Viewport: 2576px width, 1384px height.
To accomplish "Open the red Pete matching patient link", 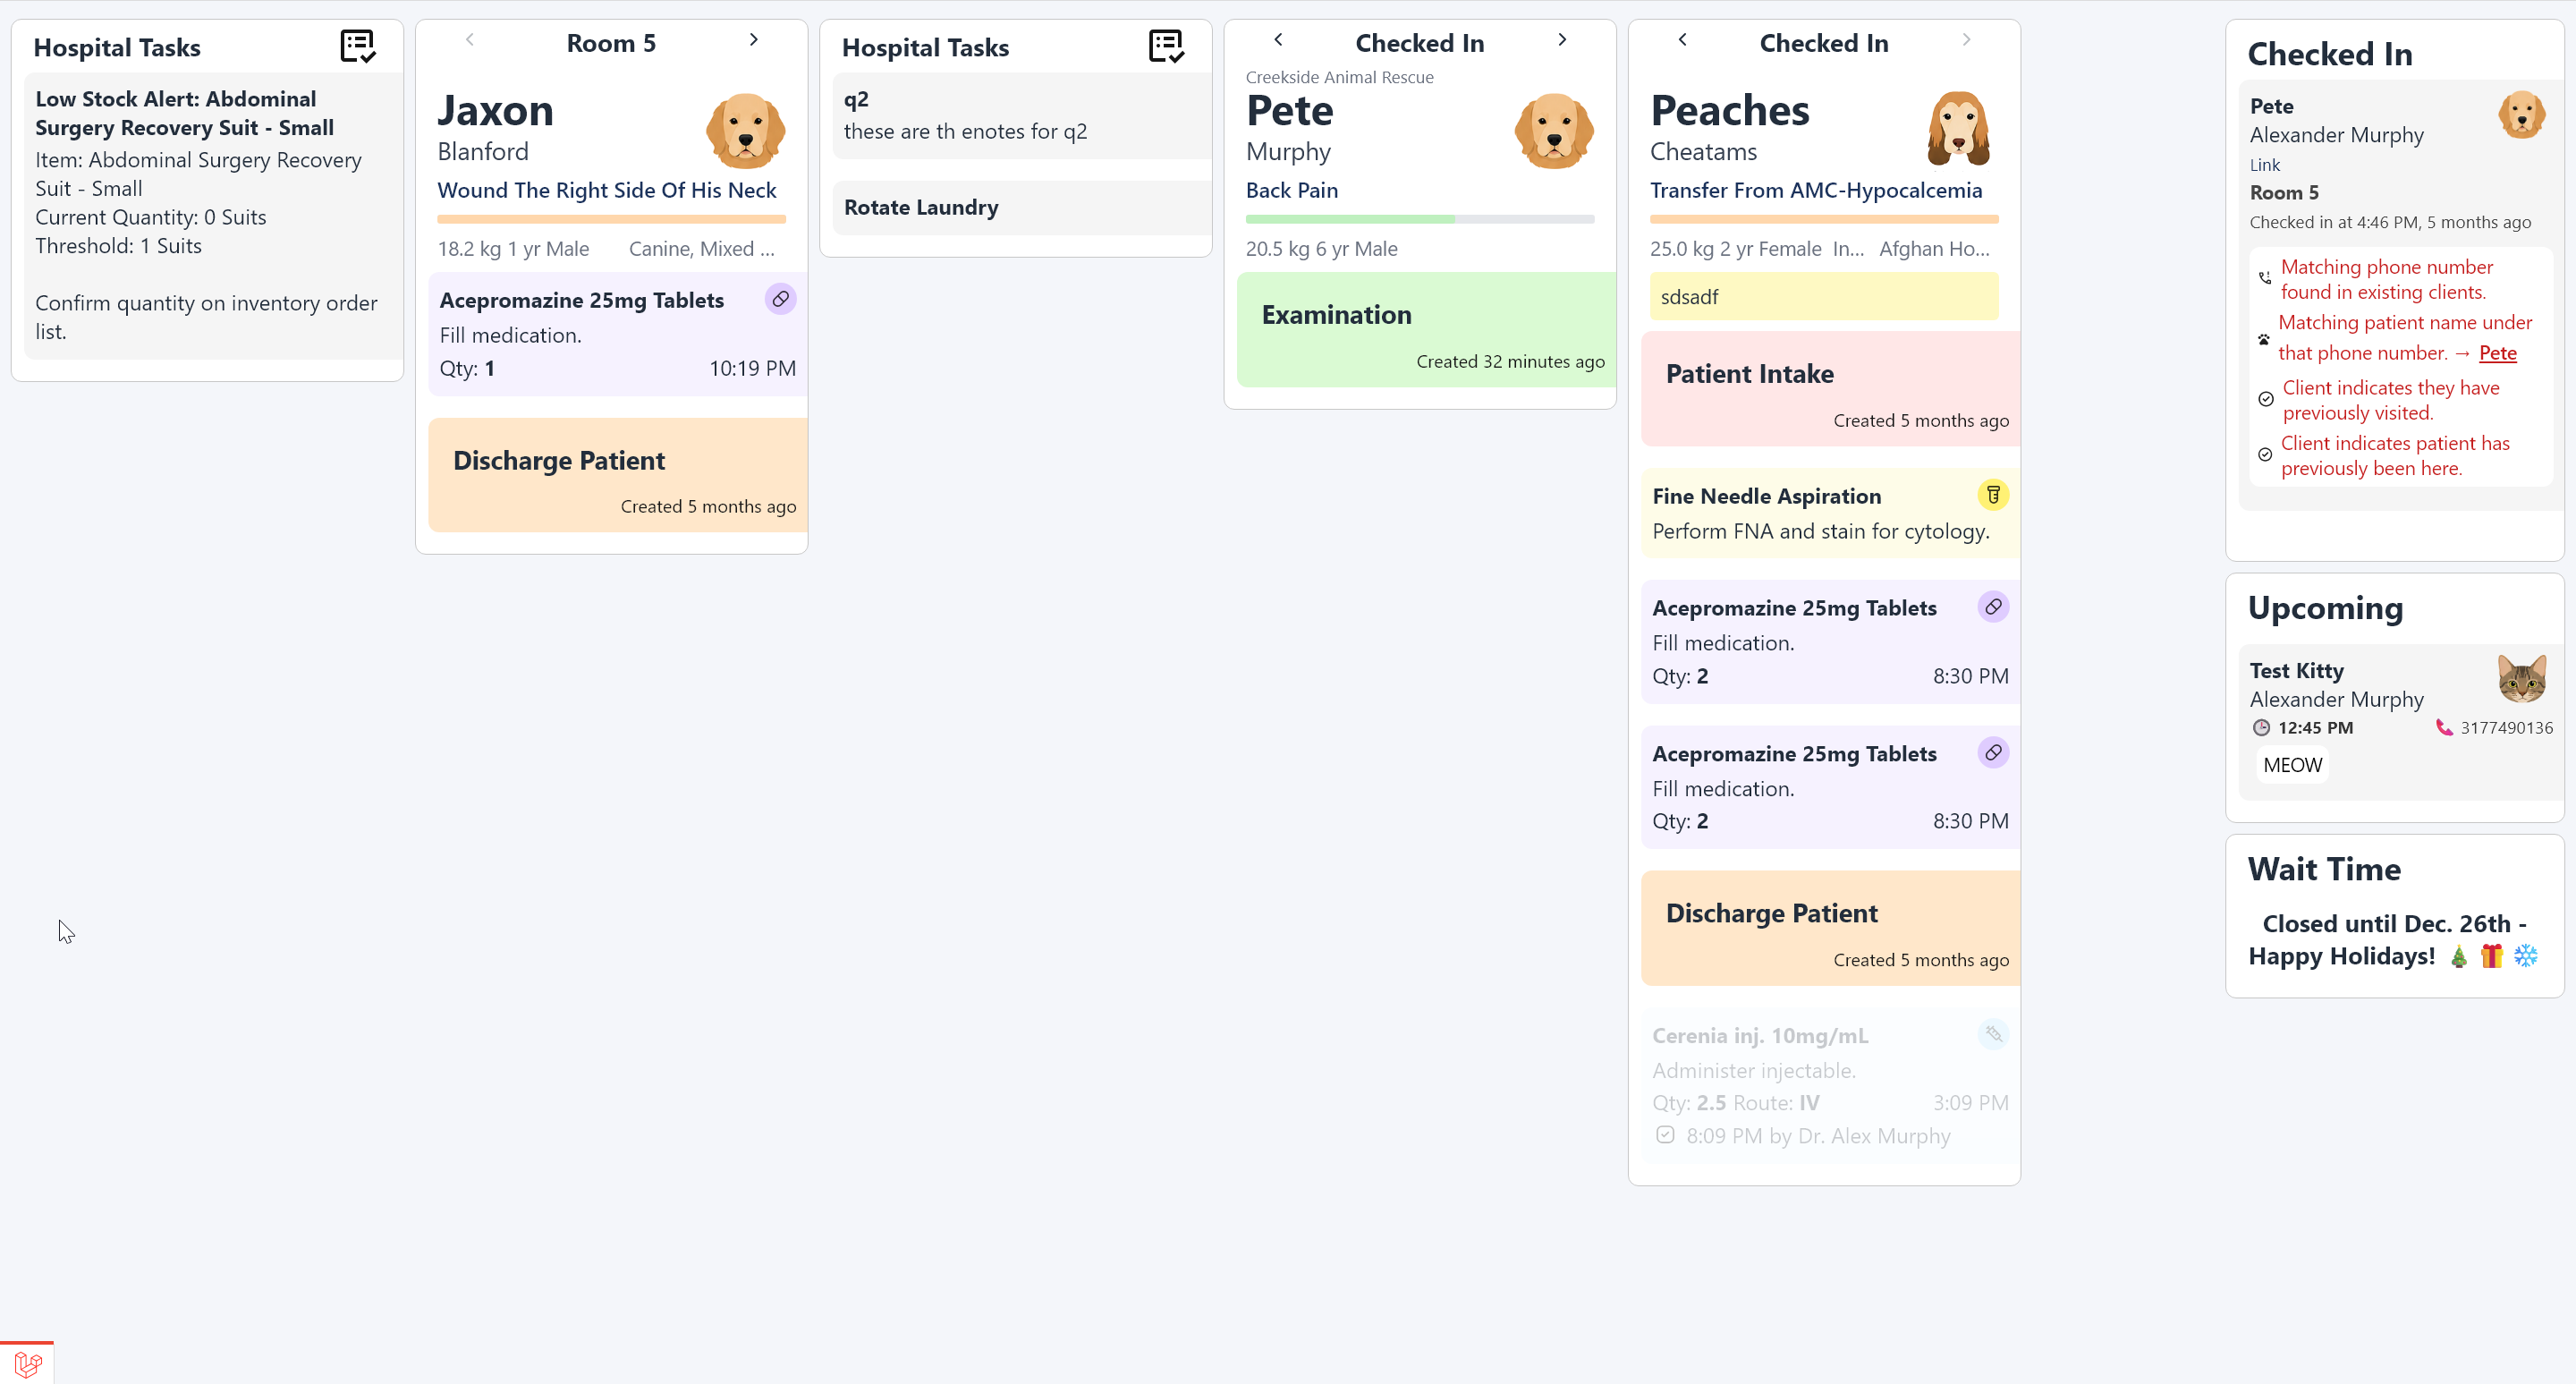I will [x=2497, y=353].
